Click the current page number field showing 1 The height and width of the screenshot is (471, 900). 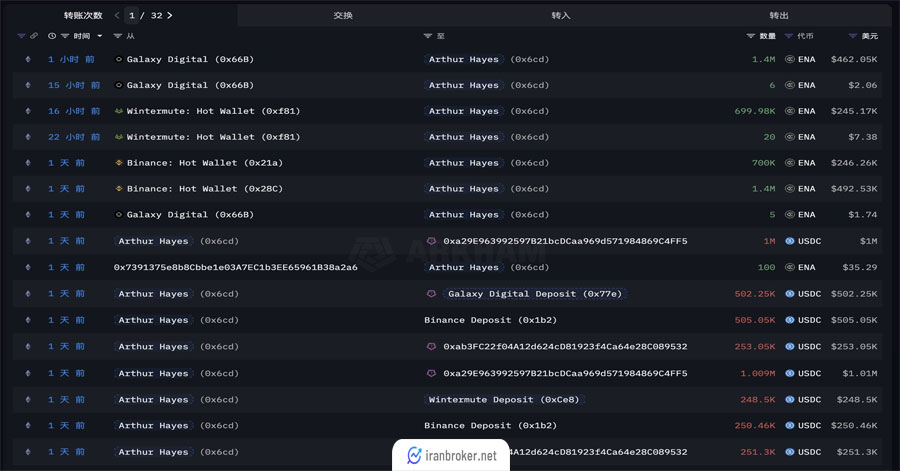tap(131, 15)
